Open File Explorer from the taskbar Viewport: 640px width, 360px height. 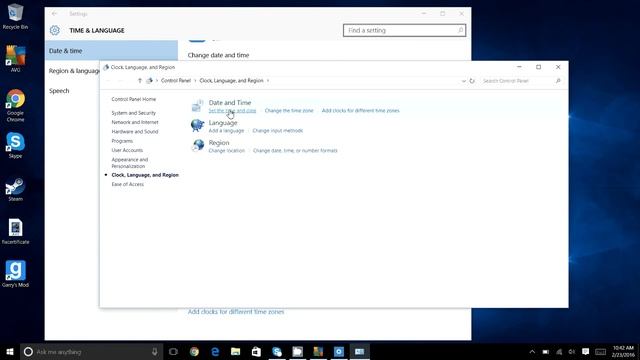point(236,352)
